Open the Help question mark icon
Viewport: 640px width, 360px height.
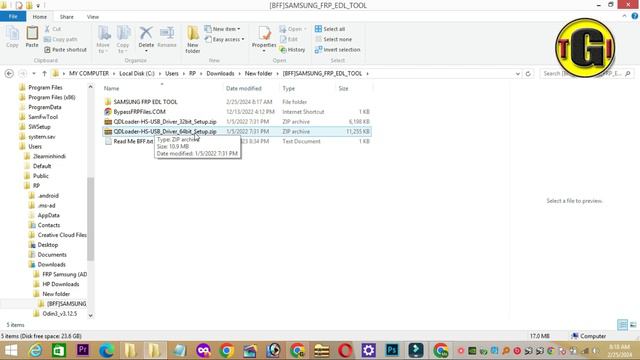[635, 16]
